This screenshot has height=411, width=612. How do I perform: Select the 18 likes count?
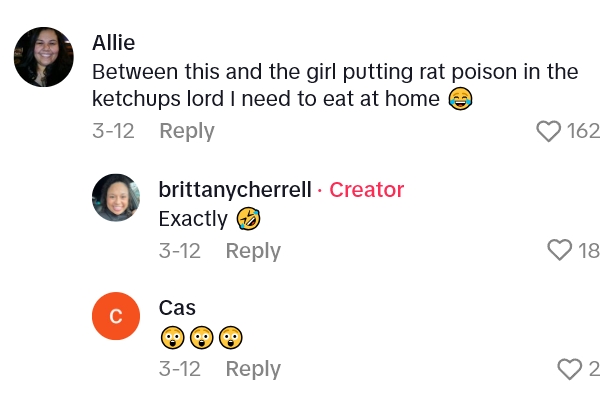(588, 251)
